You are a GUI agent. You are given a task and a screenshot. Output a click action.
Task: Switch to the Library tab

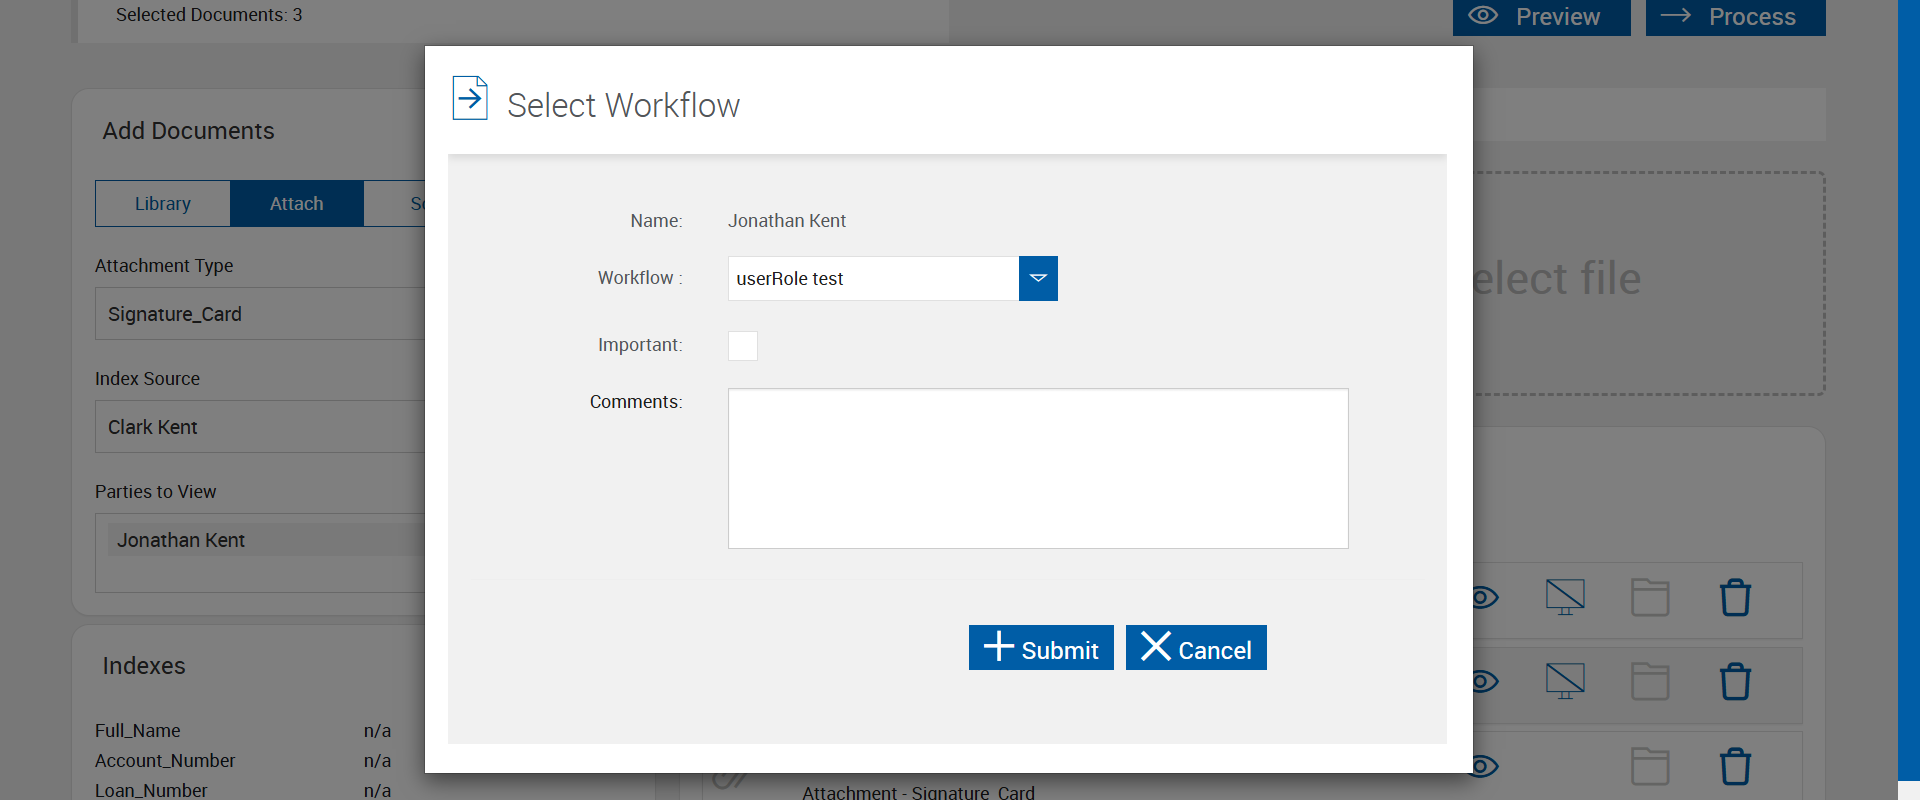click(163, 204)
